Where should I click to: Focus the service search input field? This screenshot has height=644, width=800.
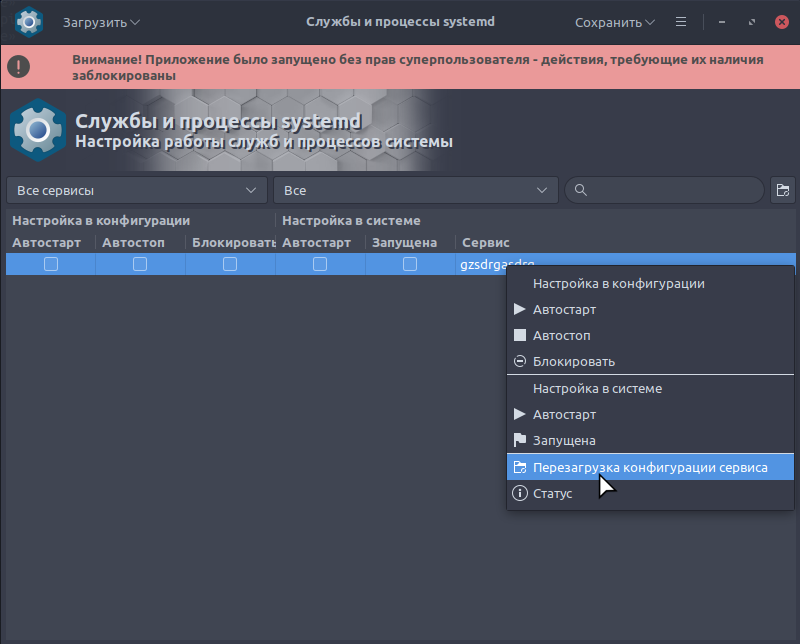[664, 190]
